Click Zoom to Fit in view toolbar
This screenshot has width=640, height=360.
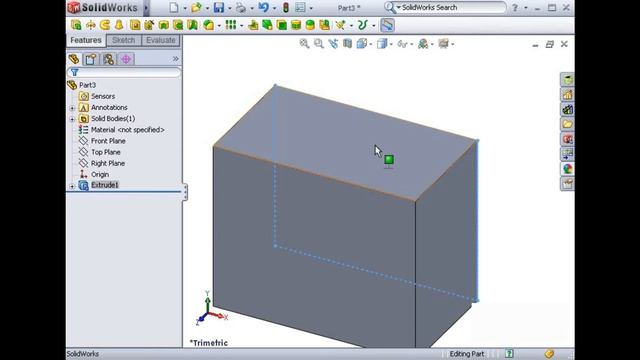pyautogui.click(x=304, y=44)
